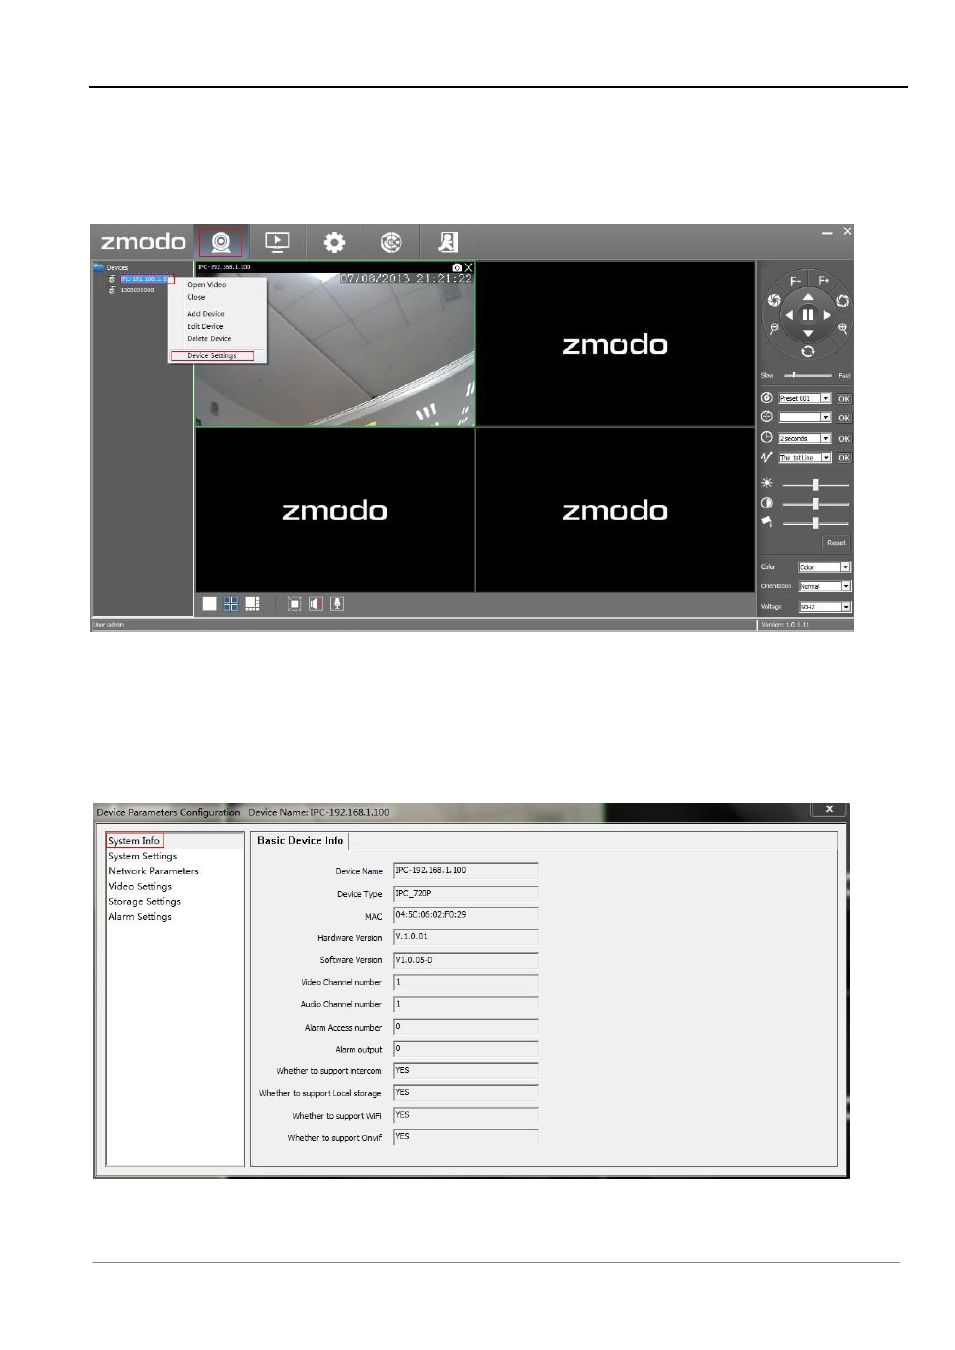The image size is (955, 1350).
Task: Click the Device Name input field
Action: tap(466, 871)
